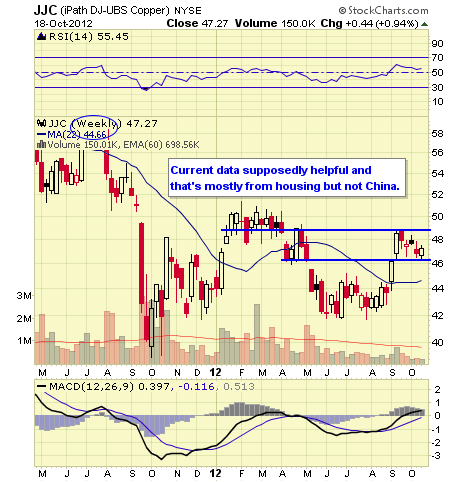Click the 46 label on price axis
Screen dimensions: 460x482
437,264
